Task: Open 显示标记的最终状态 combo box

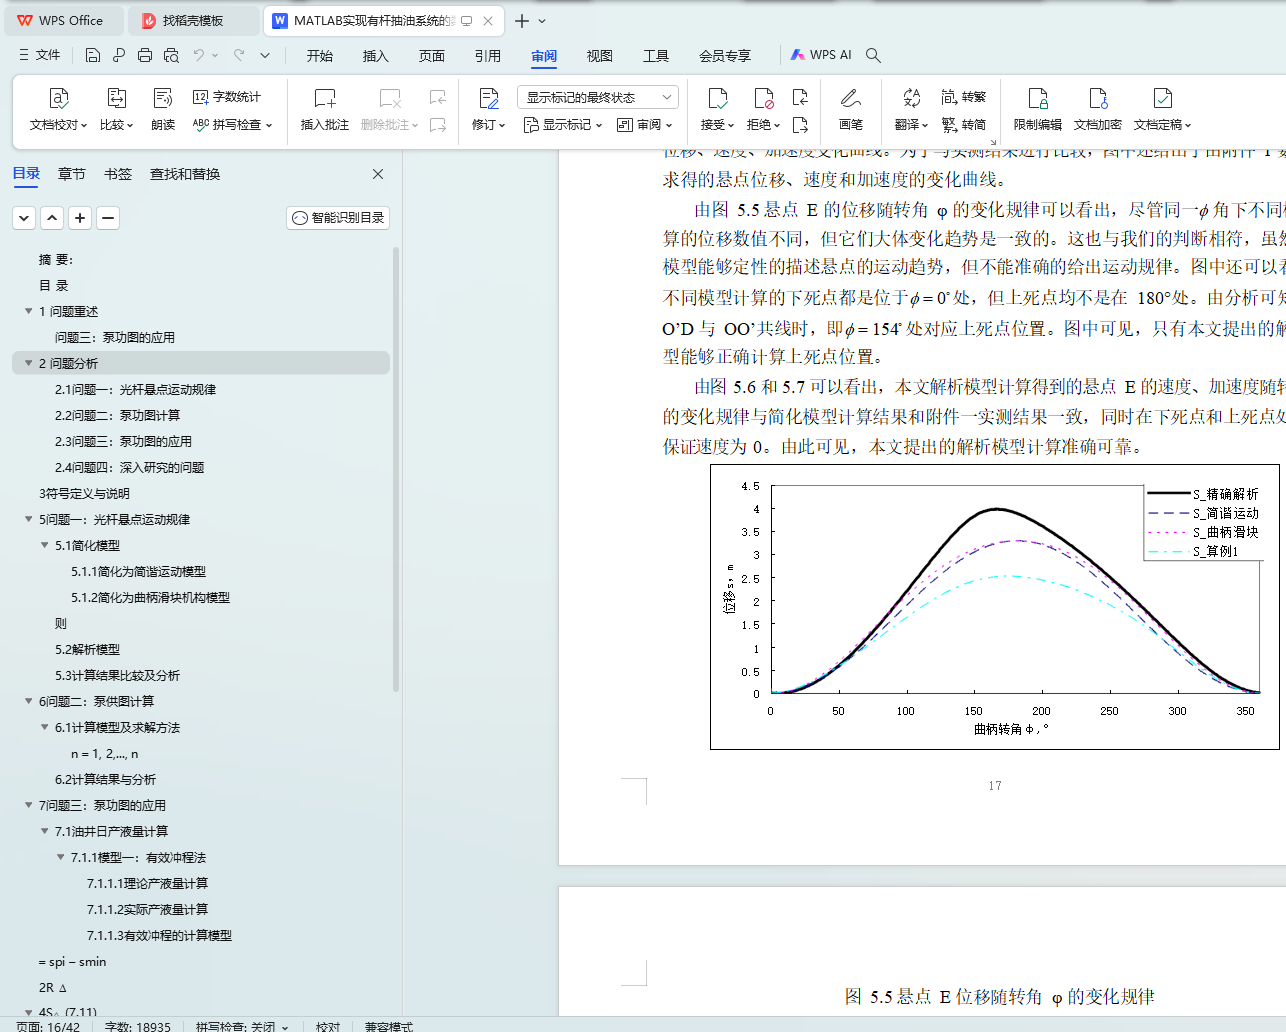Action: (598, 97)
